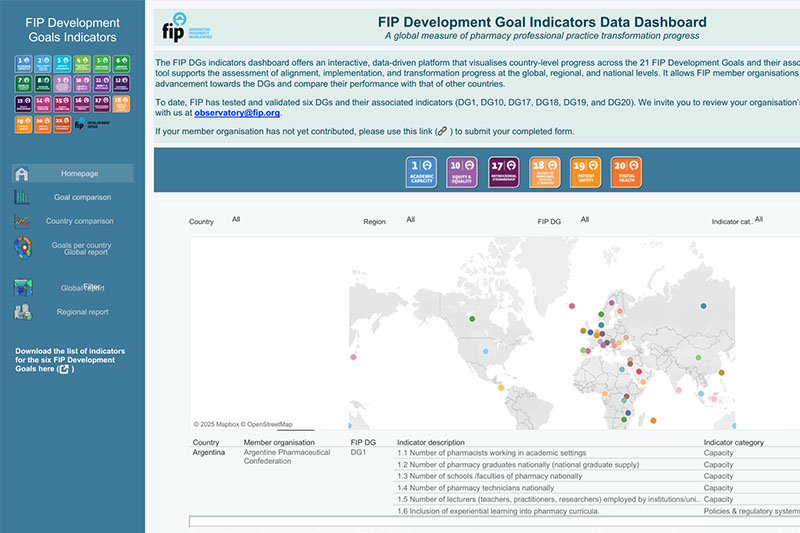Click the pink marker near Iceland
Screen dimensions: 800x533
click(x=572, y=306)
